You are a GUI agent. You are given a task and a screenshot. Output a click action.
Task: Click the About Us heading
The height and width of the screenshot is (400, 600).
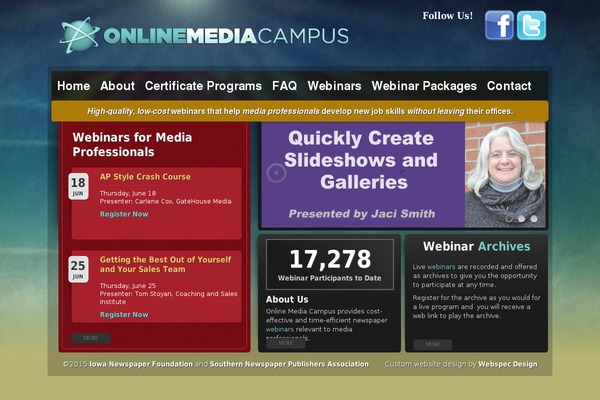(287, 299)
